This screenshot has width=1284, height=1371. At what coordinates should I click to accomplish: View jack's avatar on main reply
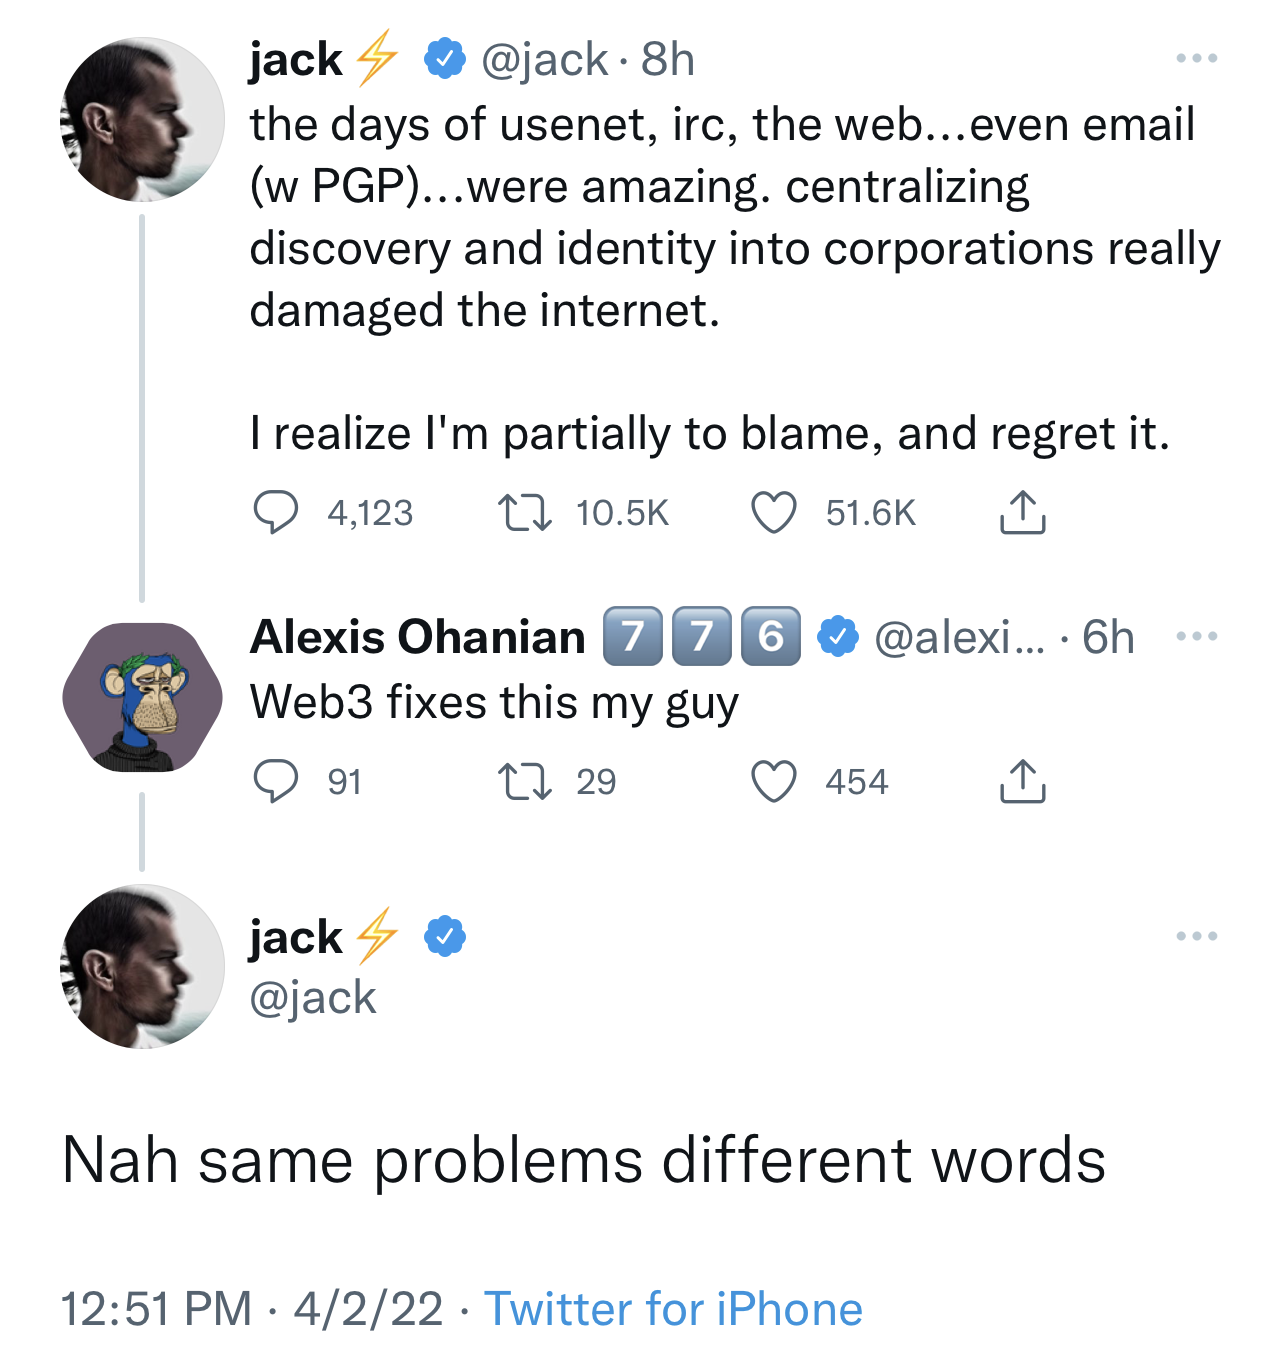click(142, 967)
